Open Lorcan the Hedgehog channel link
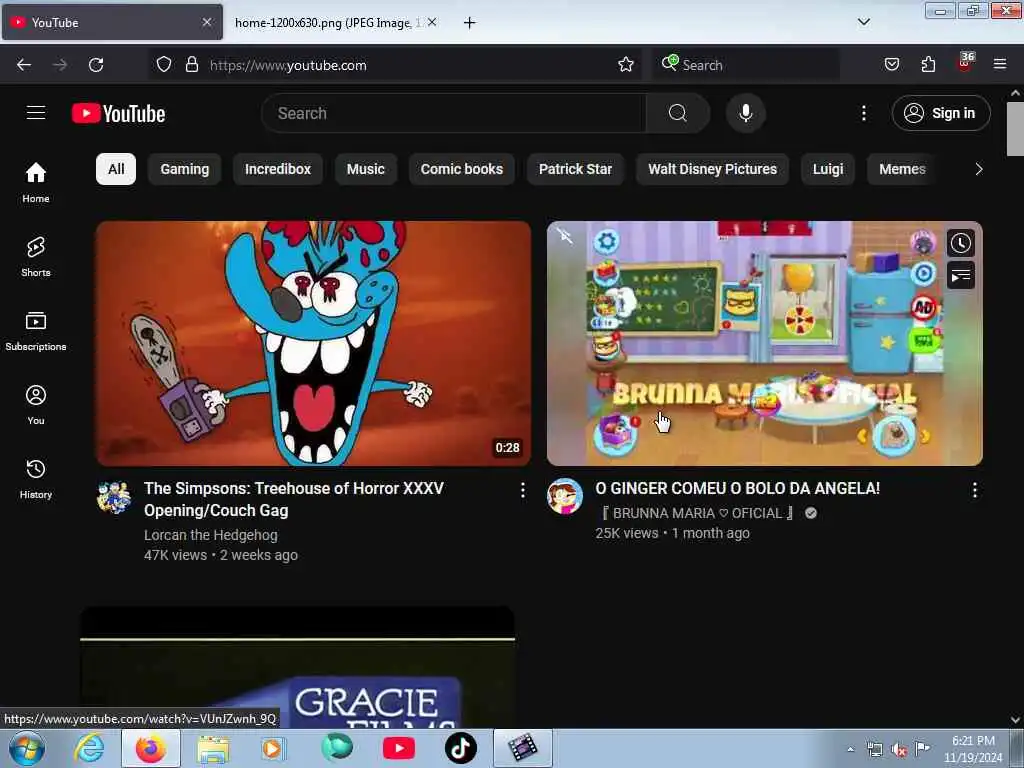The height and width of the screenshot is (768, 1024). (210, 535)
